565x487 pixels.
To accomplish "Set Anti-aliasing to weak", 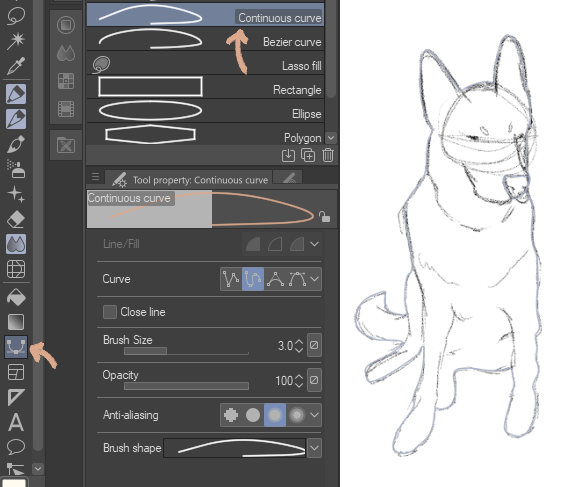I will click(253, 415).
